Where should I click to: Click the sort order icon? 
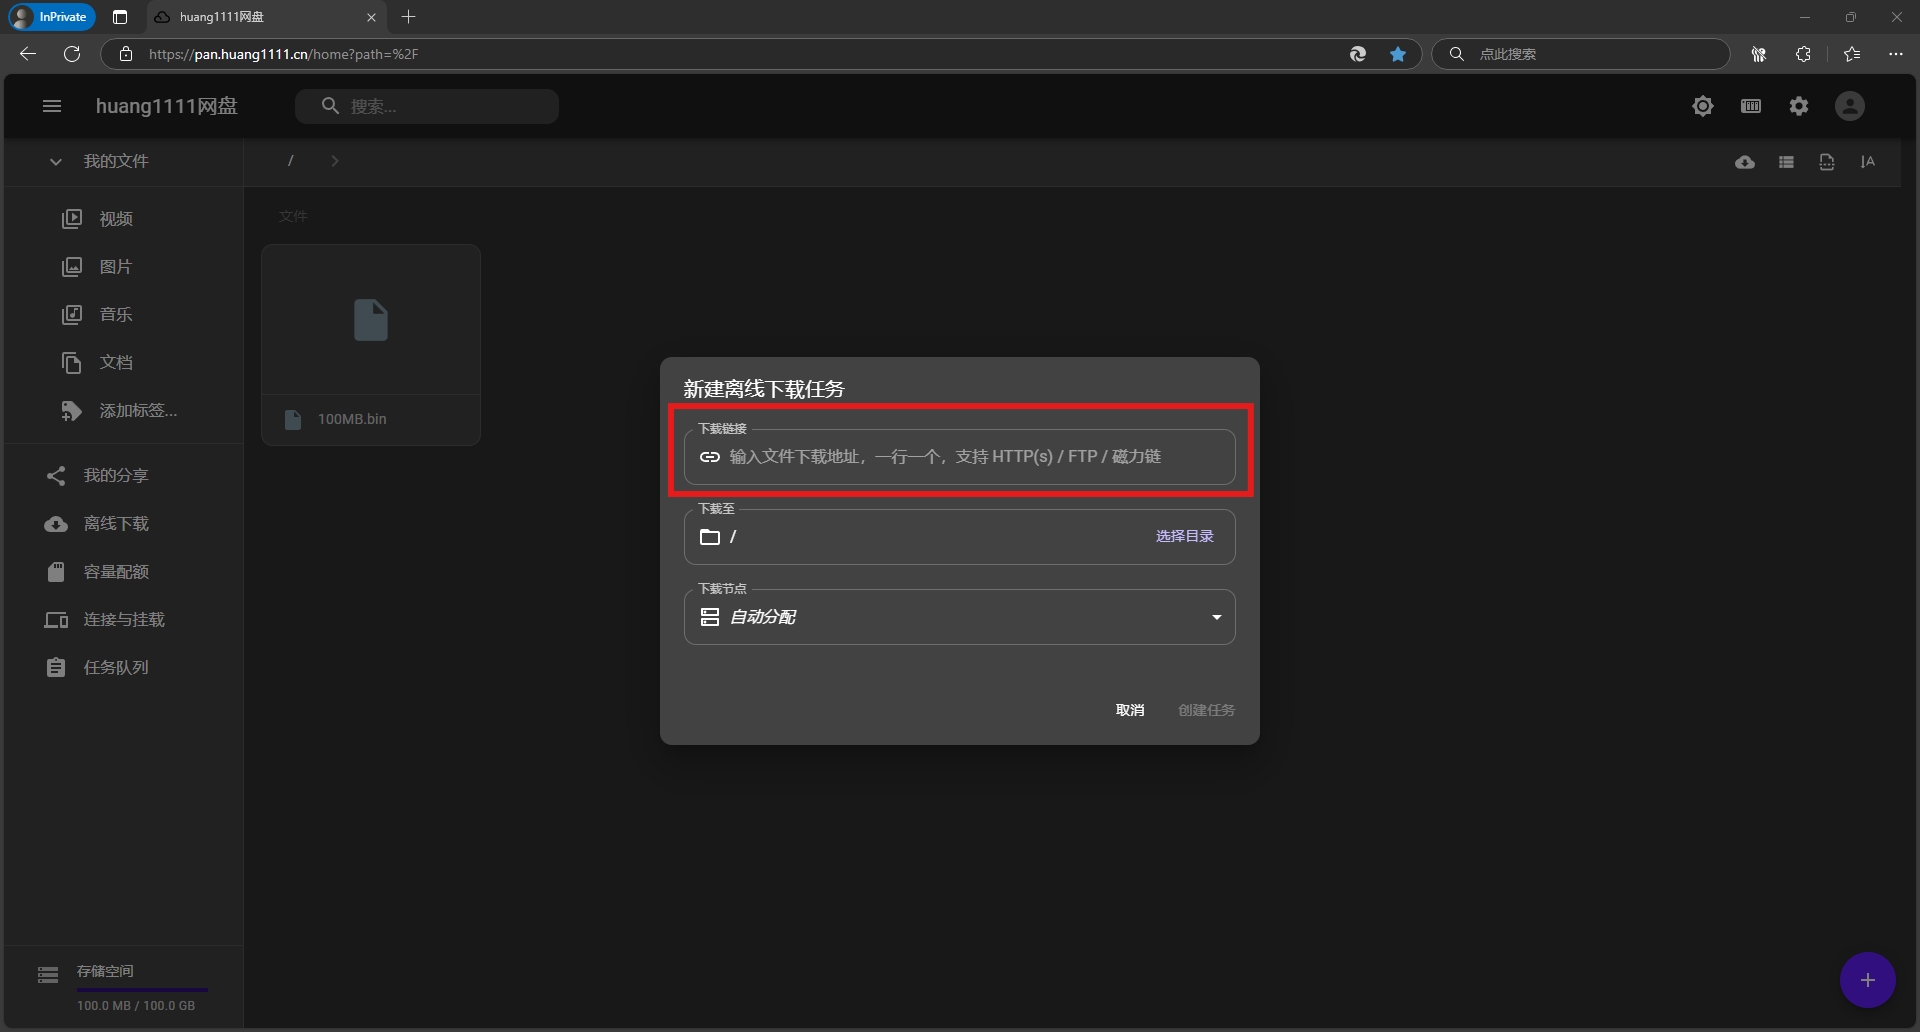[1867, 162]
